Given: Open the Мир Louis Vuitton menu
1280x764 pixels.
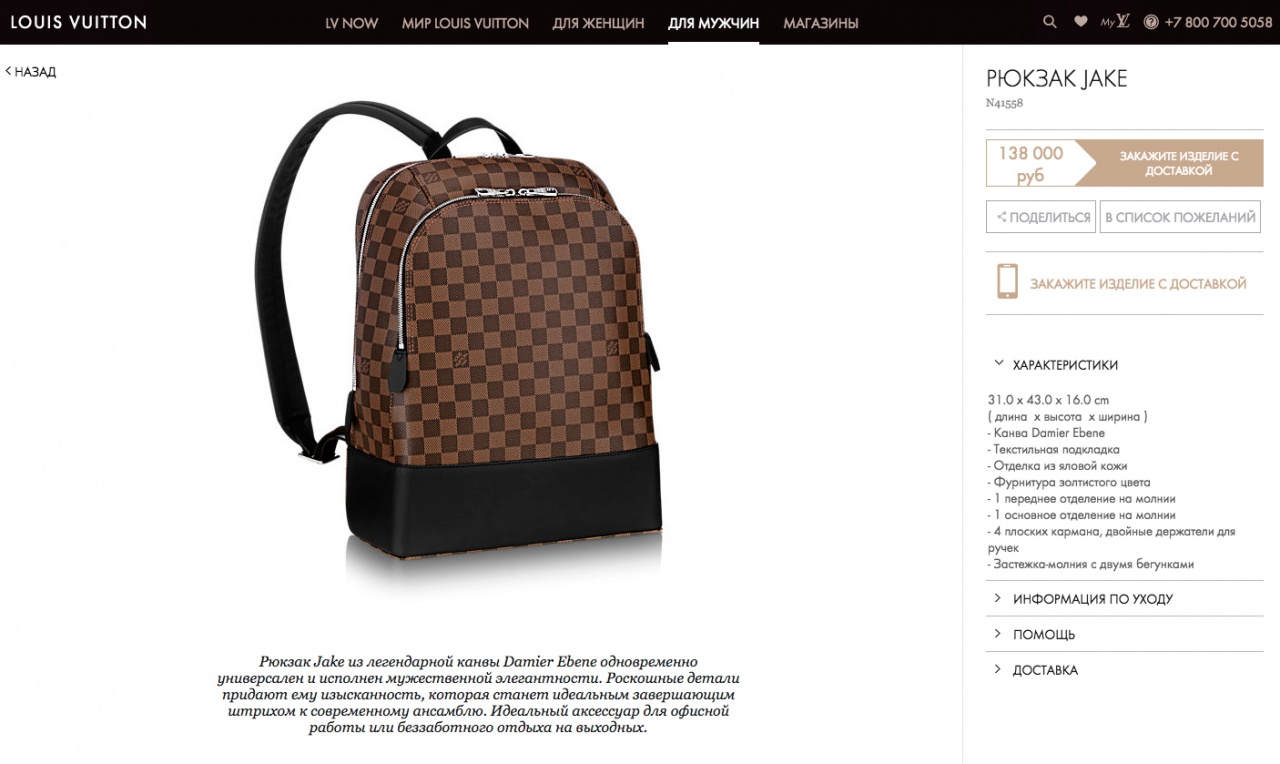Looking at the screenshot, I should pos(465,23).
